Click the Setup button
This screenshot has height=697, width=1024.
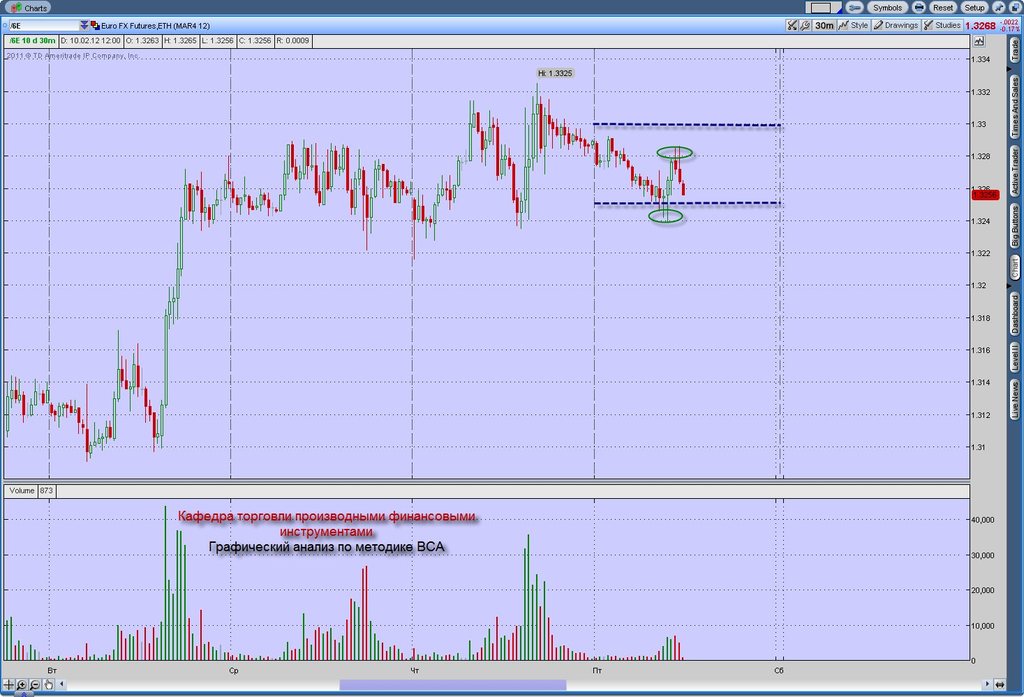974,8
